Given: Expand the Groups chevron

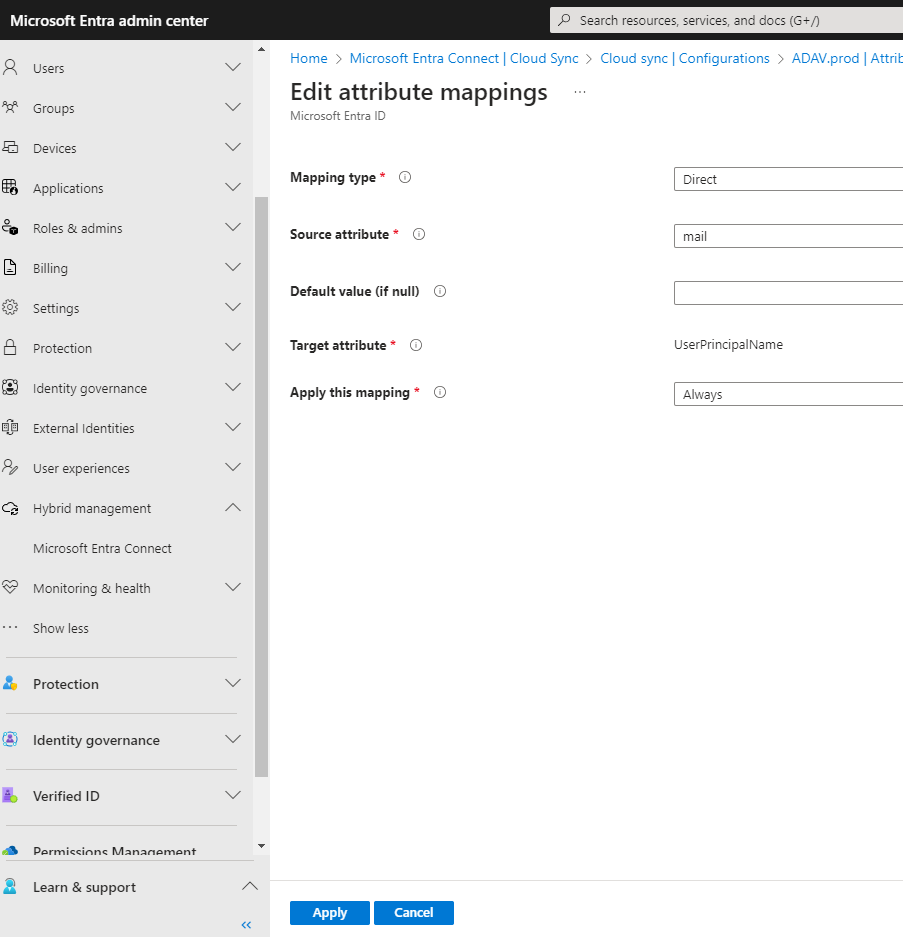Looking at the screenshot, I should pos(233,107).
